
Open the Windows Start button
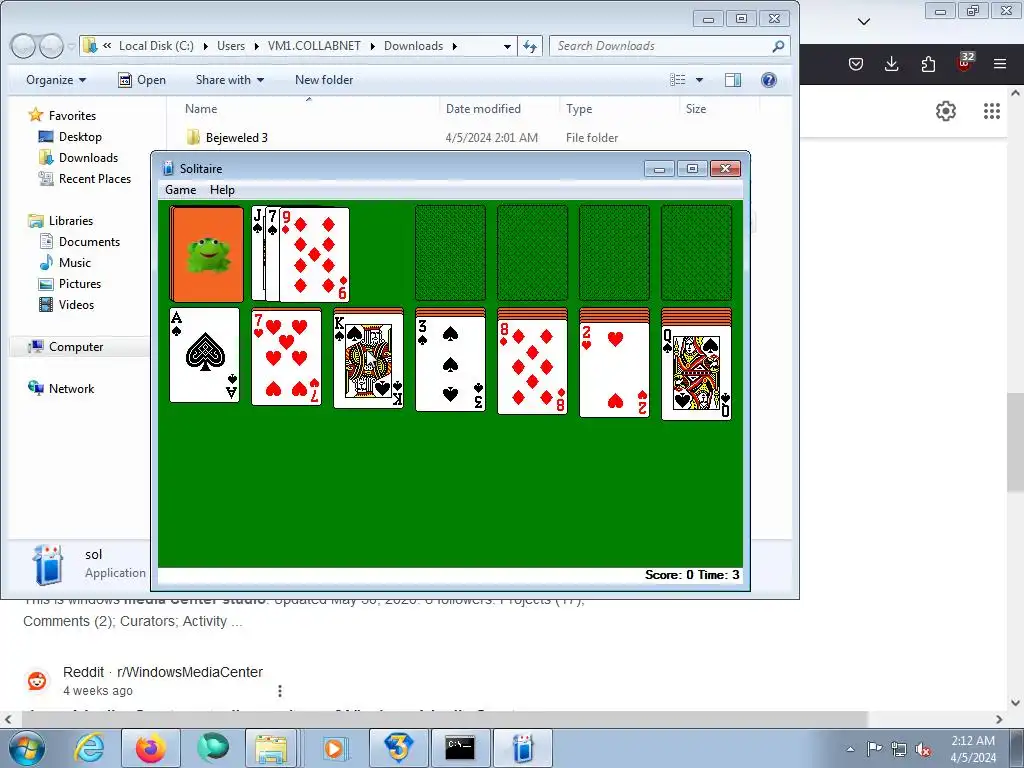tap(27, 748)
